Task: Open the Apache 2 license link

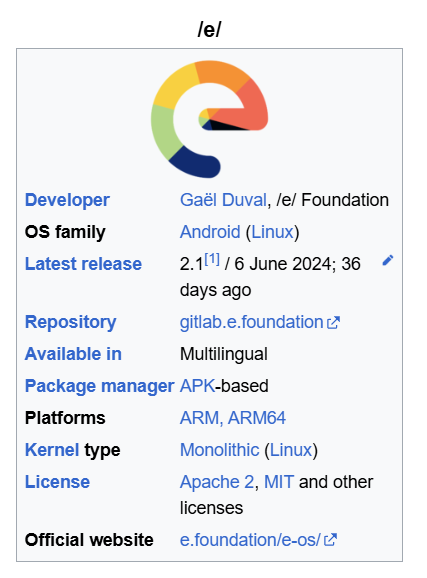Action: point(217,482)
